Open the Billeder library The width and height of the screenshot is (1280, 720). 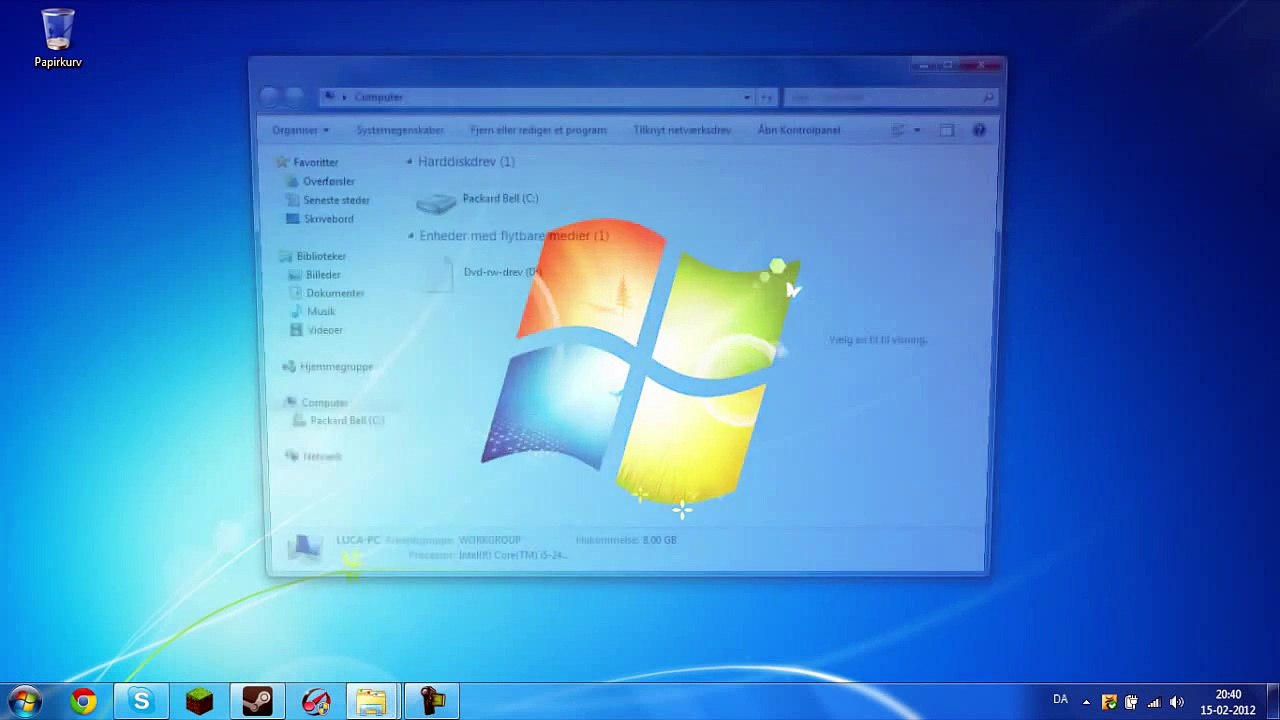[323, 275]
